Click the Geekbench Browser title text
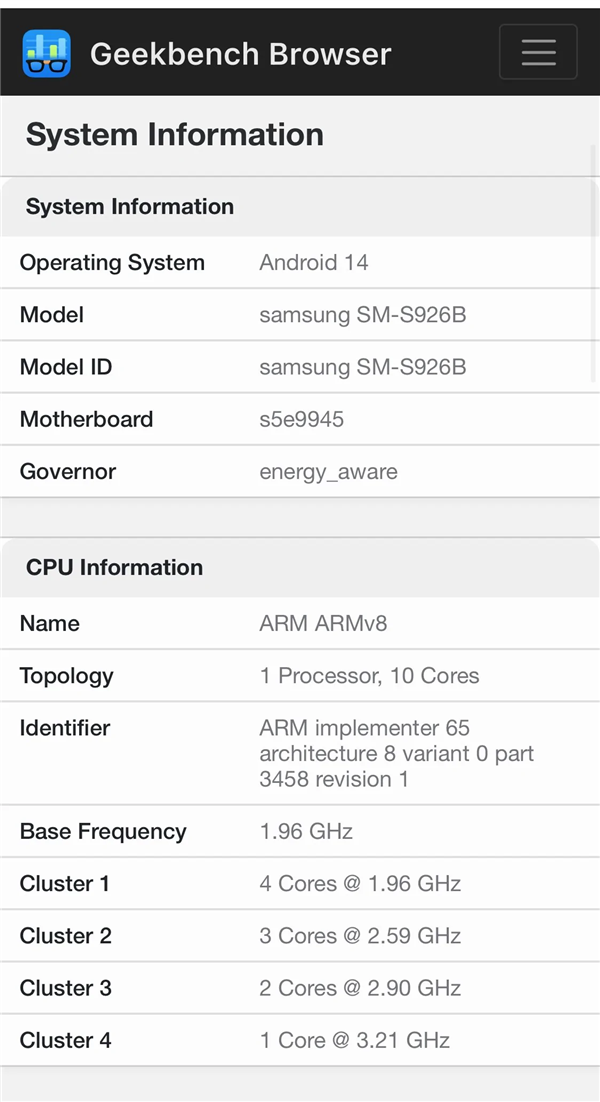The image size is (600, 1102). click(x=240, y=54)
